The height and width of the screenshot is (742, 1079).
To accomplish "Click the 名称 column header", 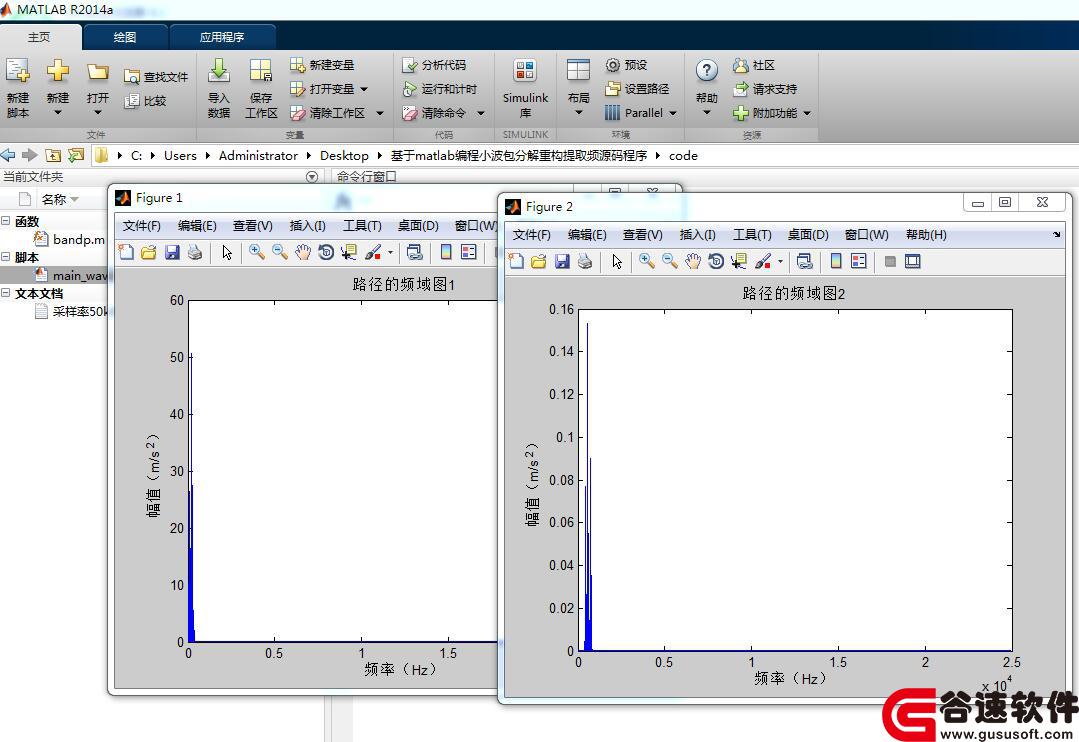I will 54,200.
